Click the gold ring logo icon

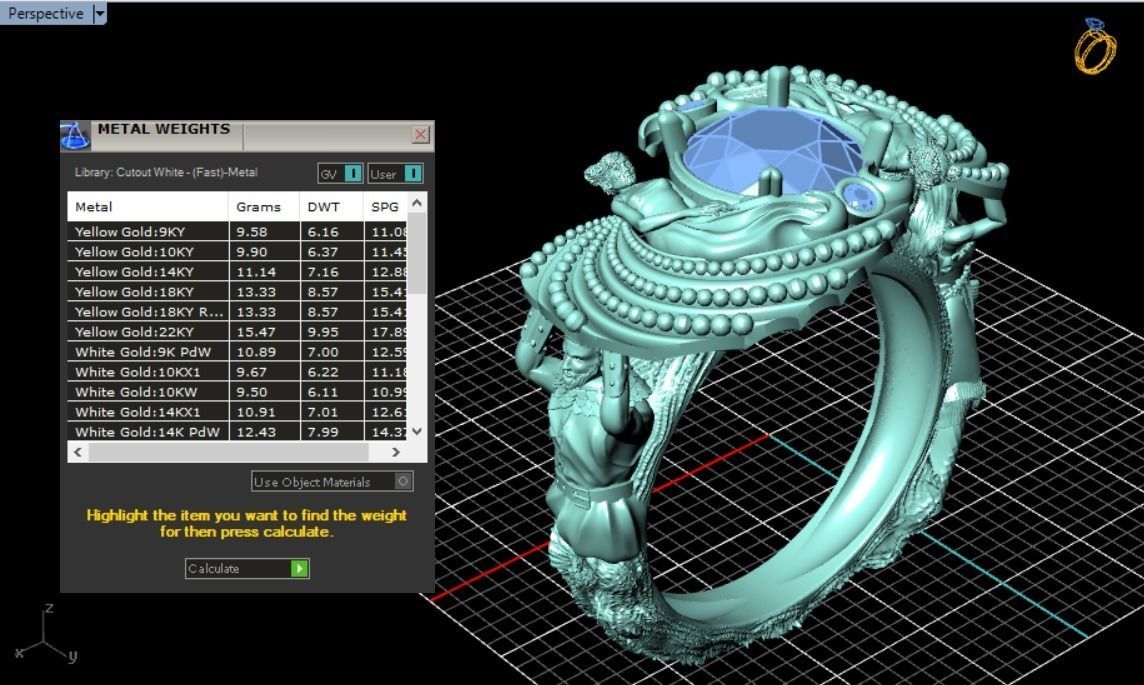click(1095, 46)
